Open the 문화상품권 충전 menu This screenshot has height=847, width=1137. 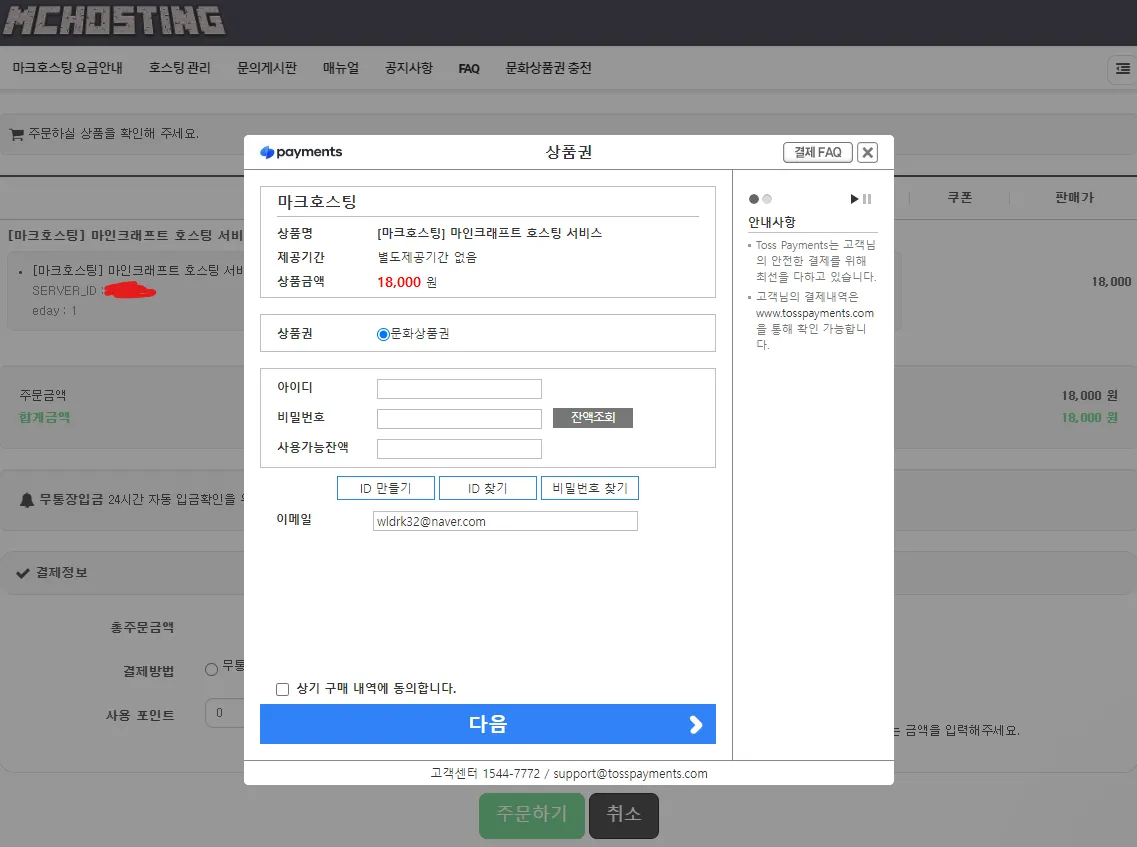pyautogui.click(x=548, y=68)
